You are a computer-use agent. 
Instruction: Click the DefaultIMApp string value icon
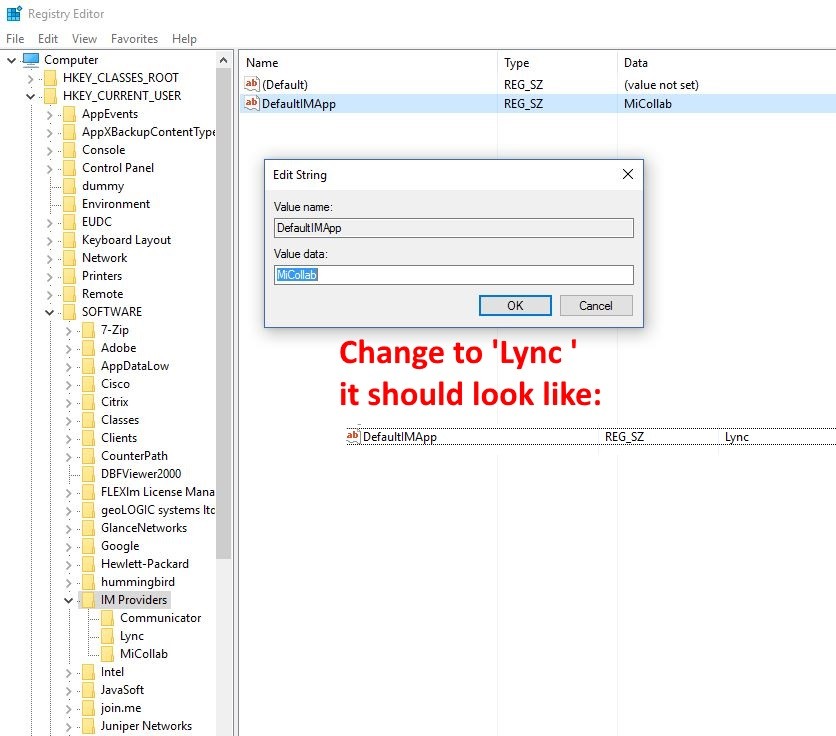point(252,103)
